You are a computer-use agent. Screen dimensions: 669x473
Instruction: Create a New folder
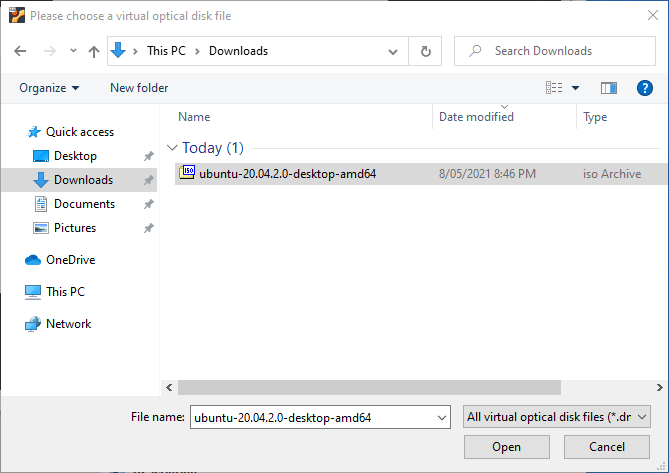pos(139,88)
